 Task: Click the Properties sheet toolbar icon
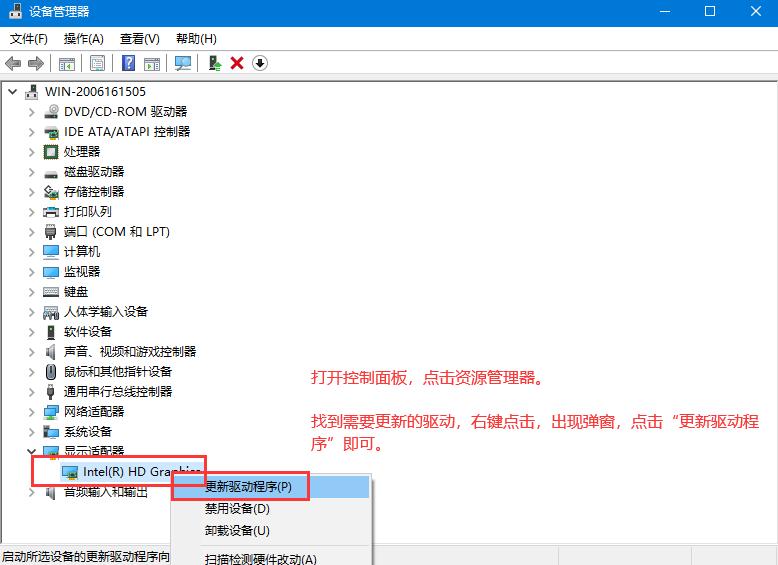(x=97, y=63)
